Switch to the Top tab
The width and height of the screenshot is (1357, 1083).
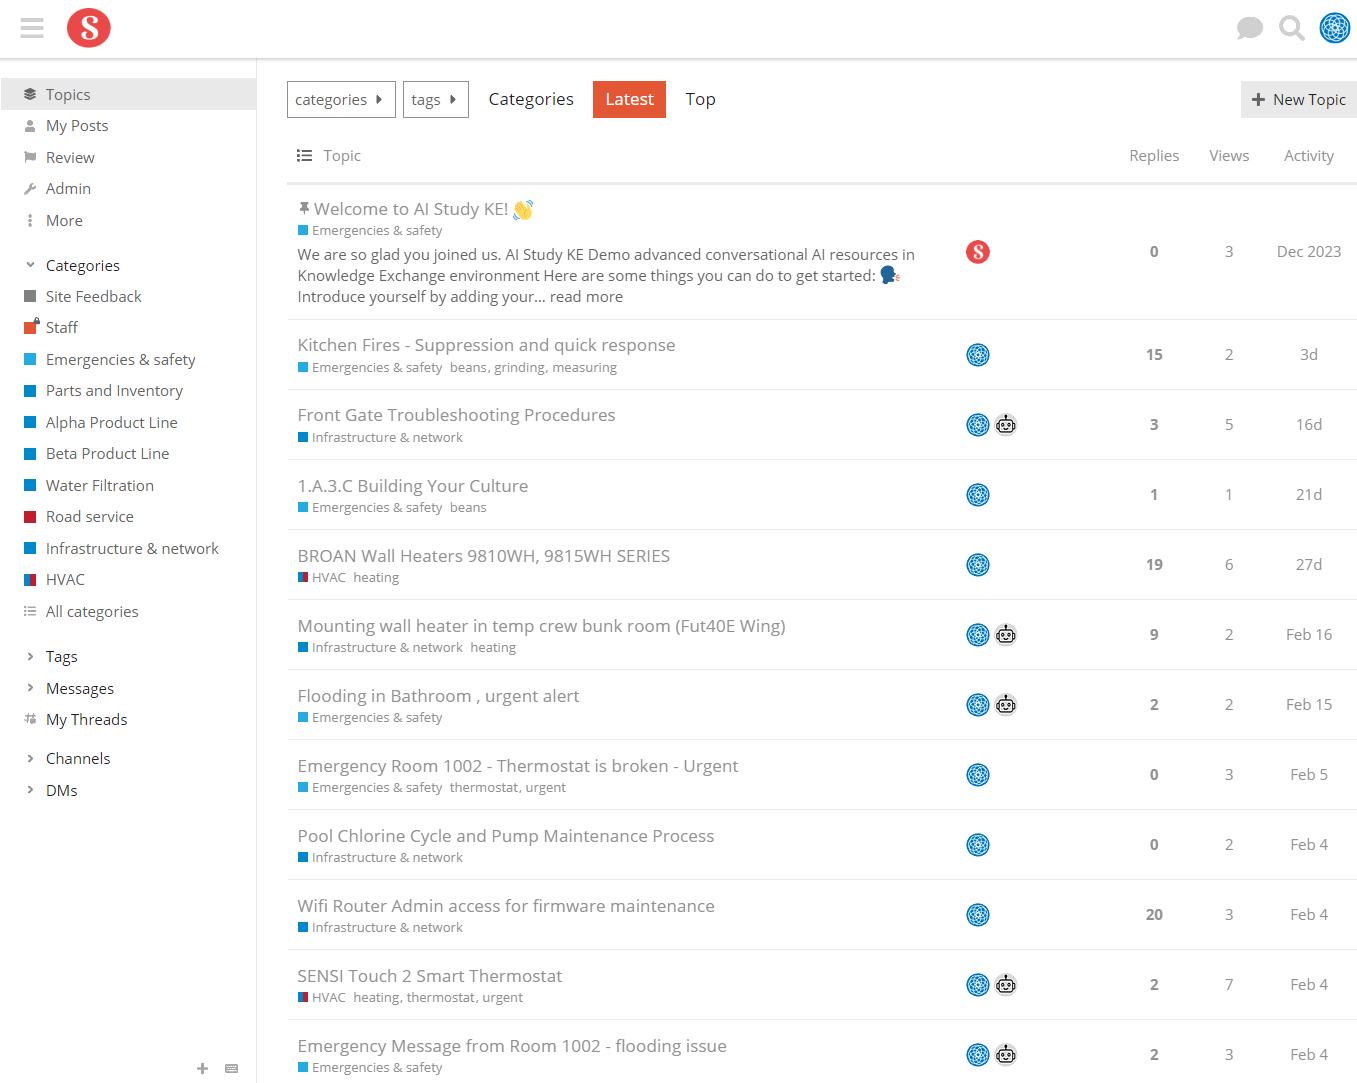[x=700, y=99]
